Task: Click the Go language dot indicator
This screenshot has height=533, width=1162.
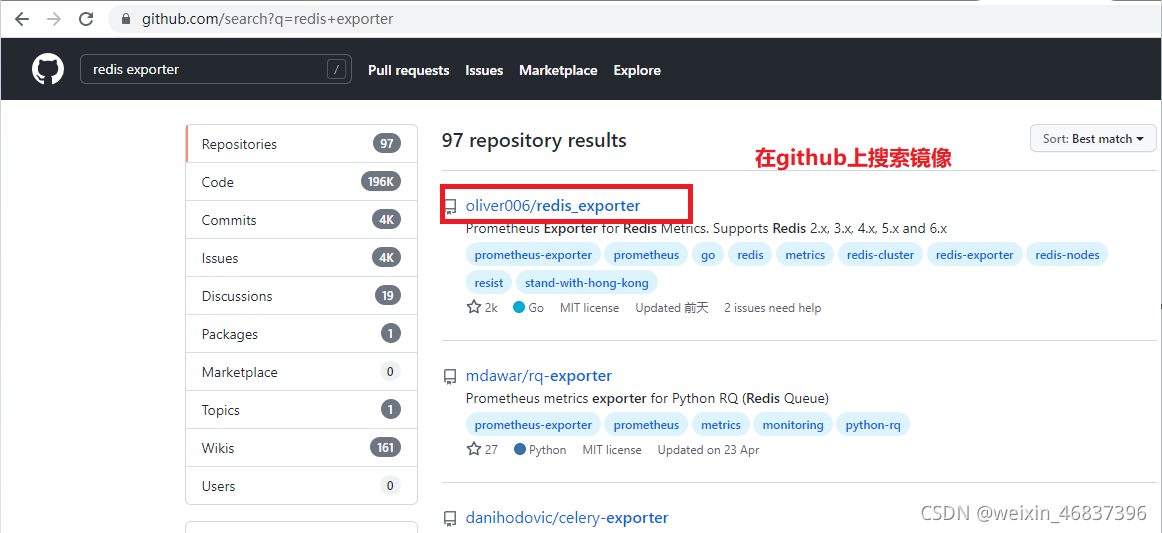Action: 519,308
